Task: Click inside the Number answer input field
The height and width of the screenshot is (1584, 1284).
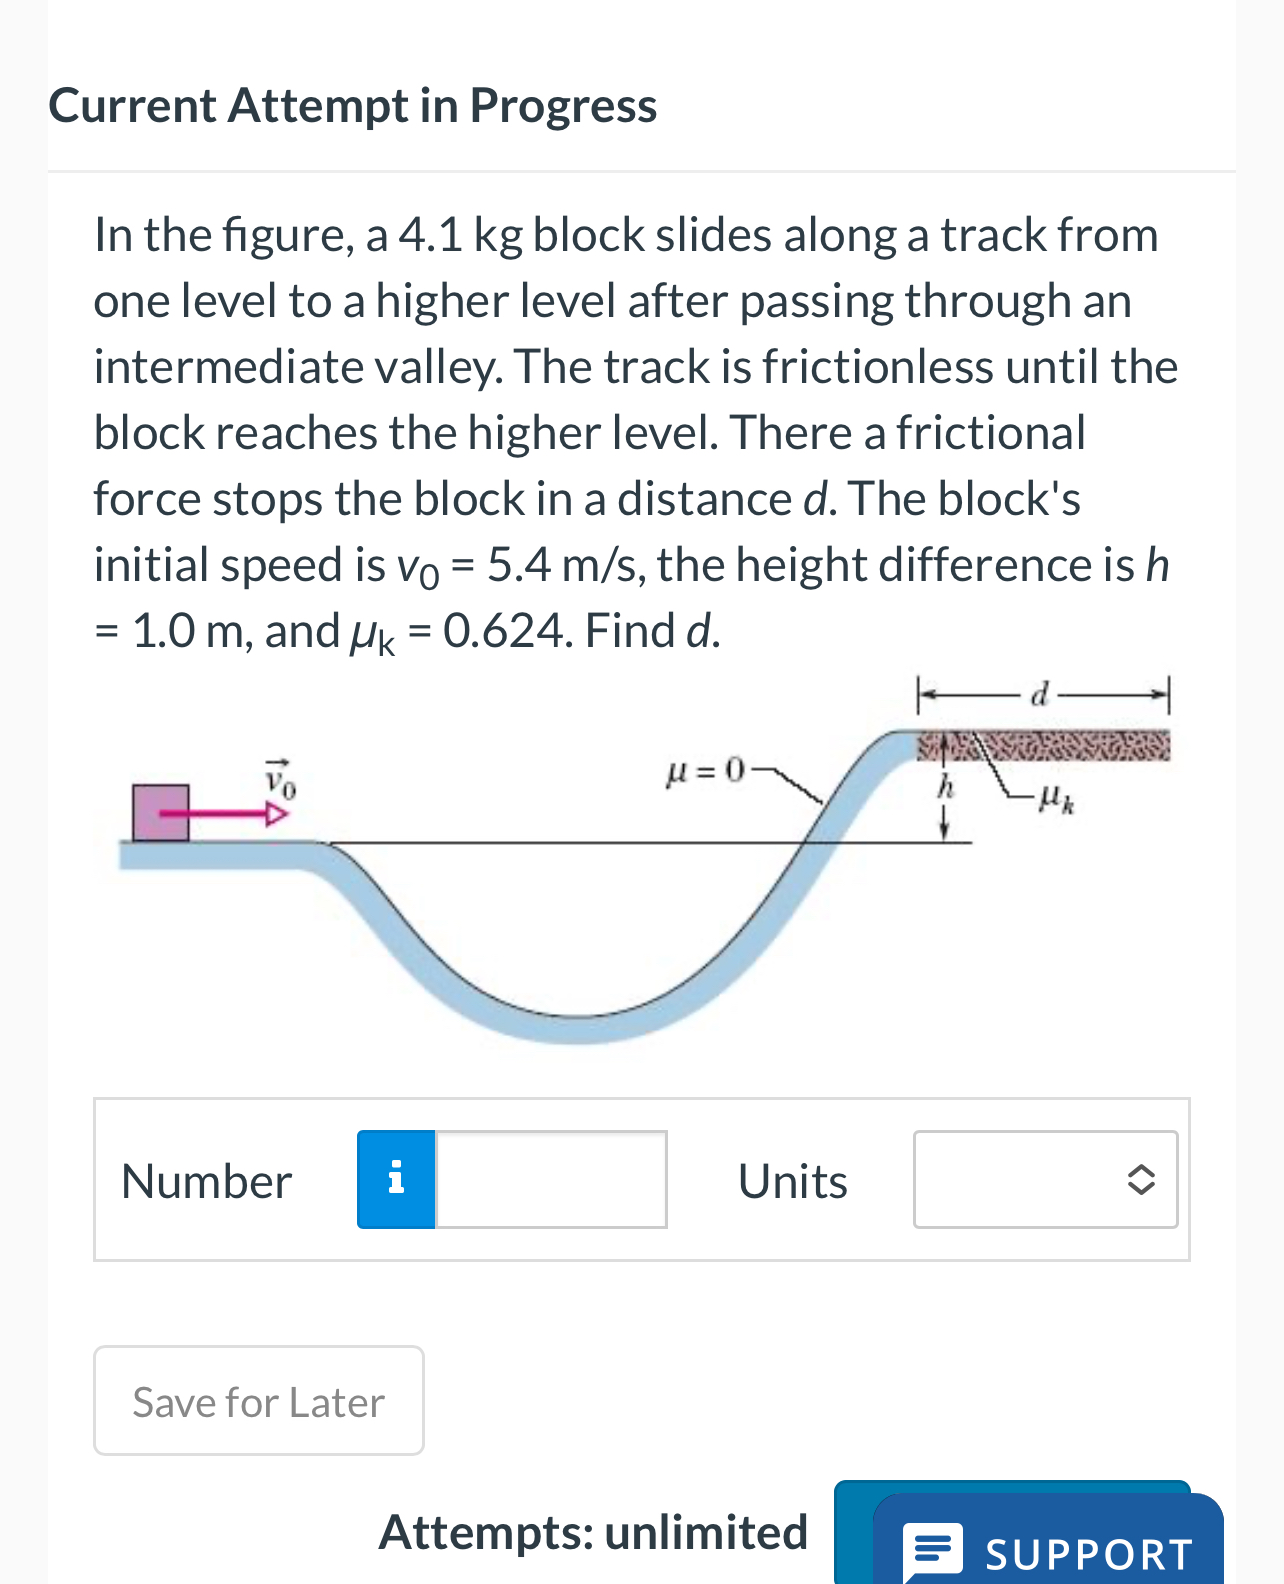Action: (550, 1179)
